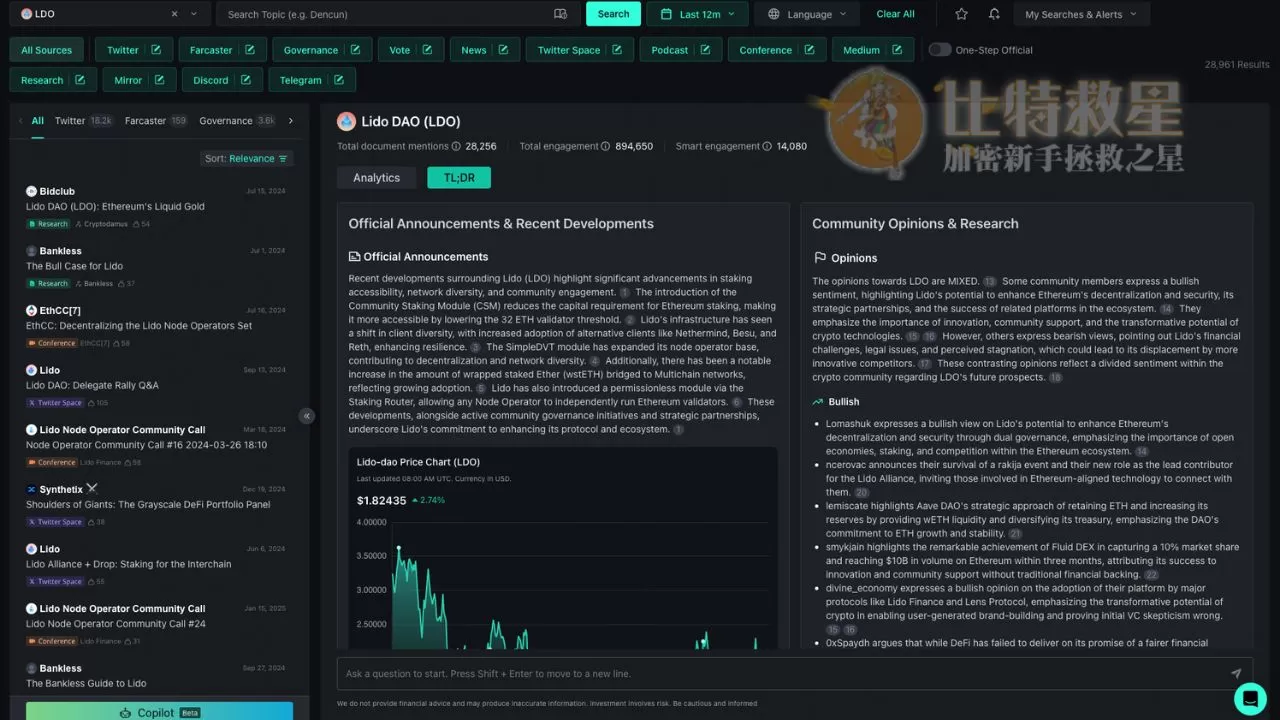The height and width of the screenshot is (720, 1280).
Task: Select the All results tab
Action: click(x=37, y=121)
